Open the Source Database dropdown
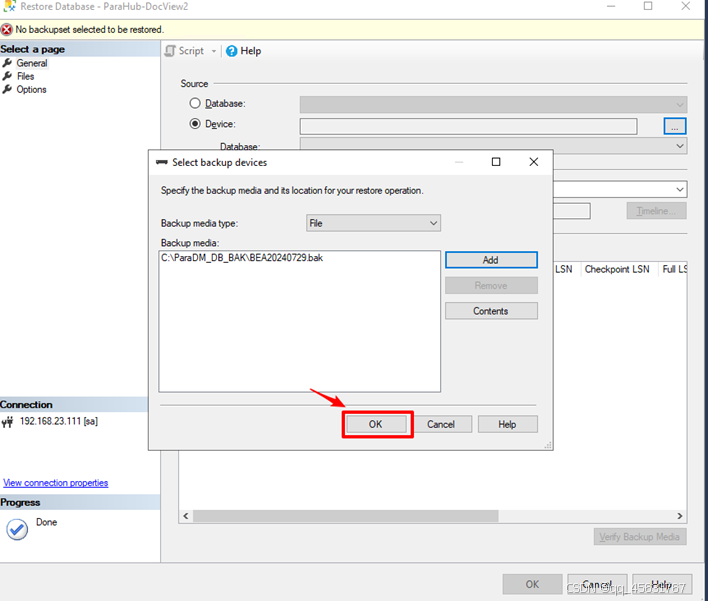Image resolution: width=708 pixels, height=601 pixels. pyautogui.click(x=493, y=104)
